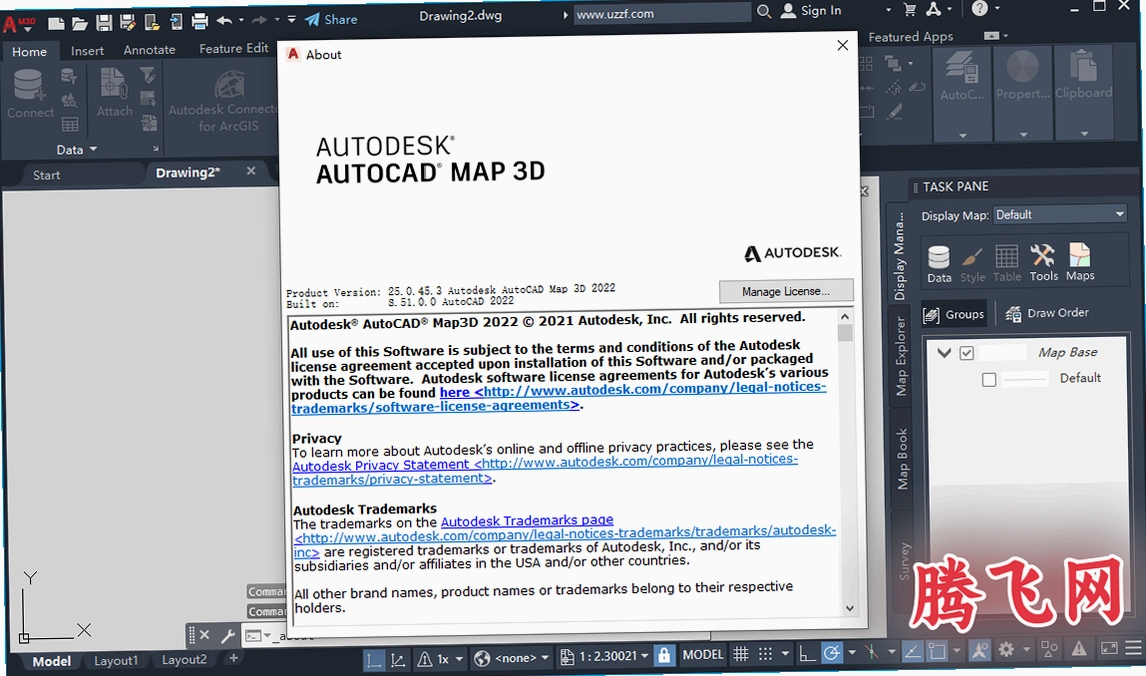Toggle ortho mode in status bar
The height and width of the screenshot is (676, 1146).
807,653
